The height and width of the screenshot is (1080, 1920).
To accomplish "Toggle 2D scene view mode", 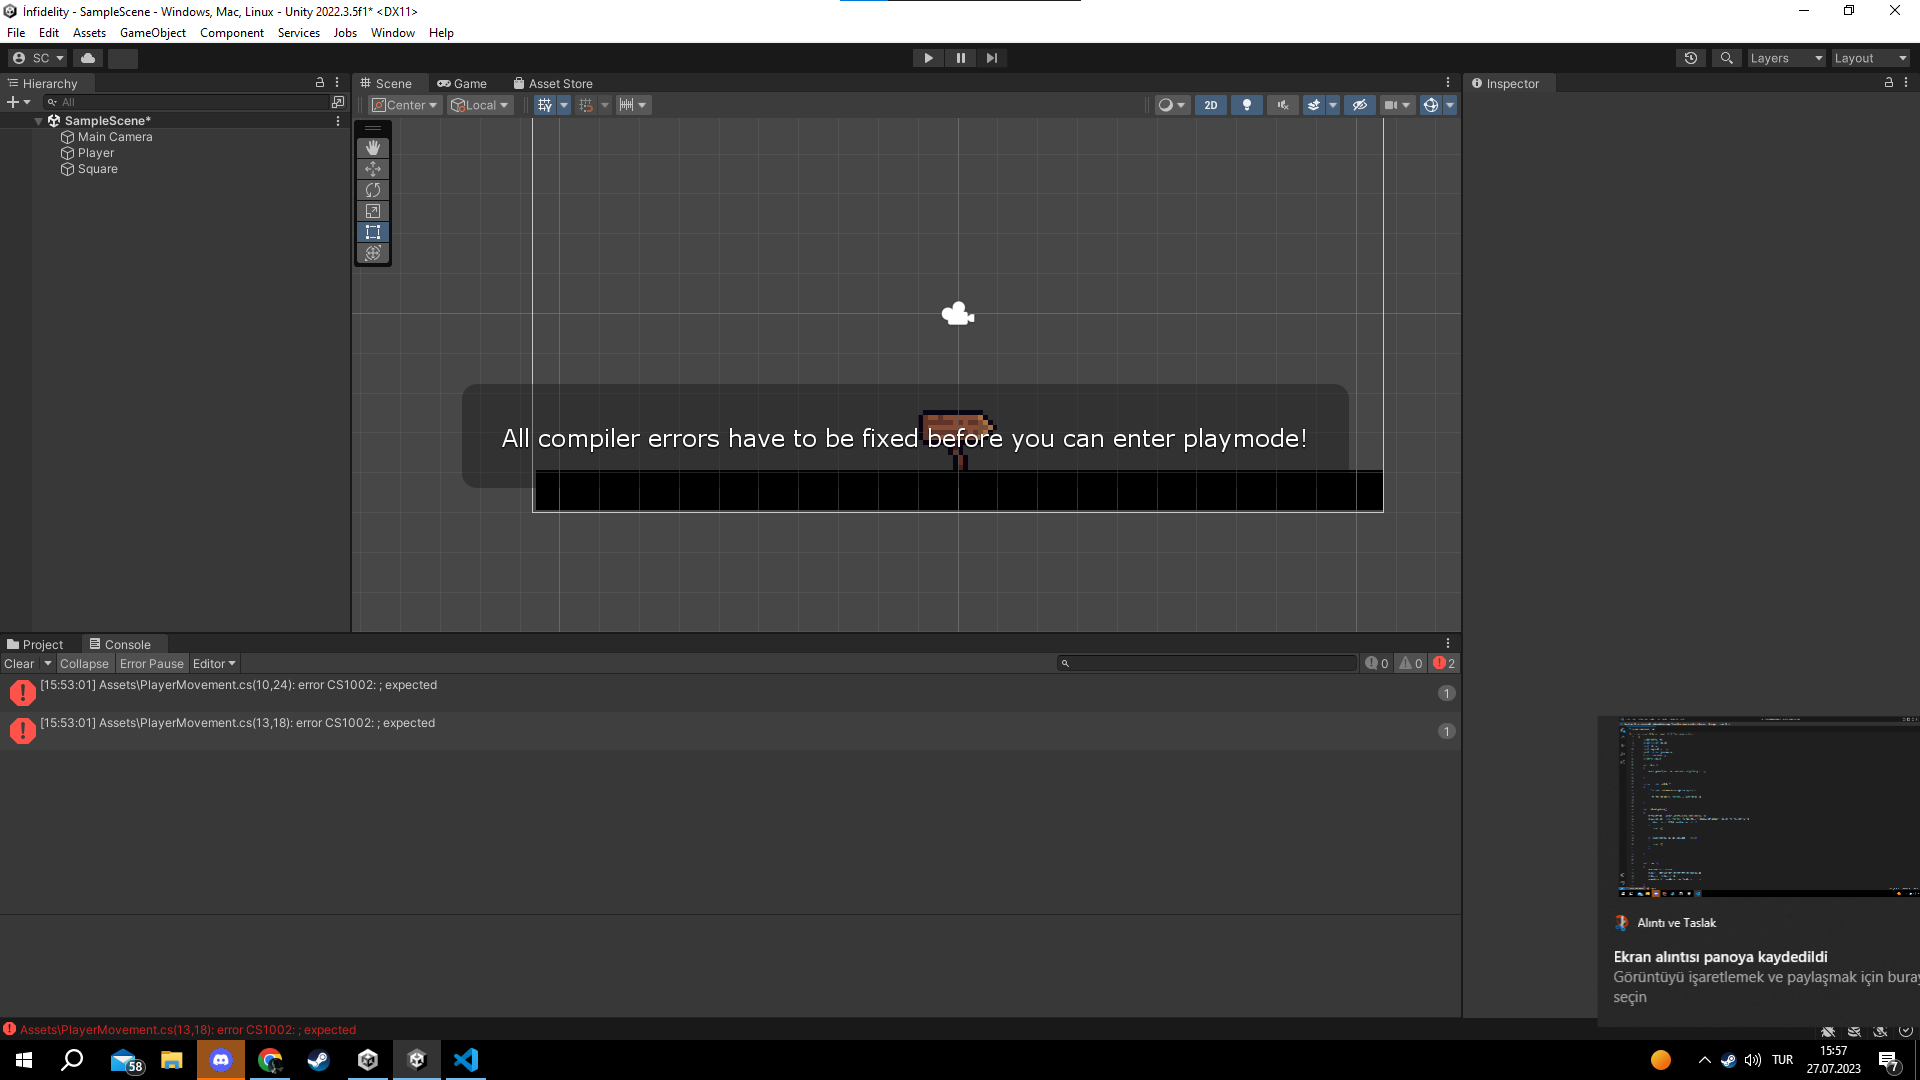I will click(x=1210, y=105).
